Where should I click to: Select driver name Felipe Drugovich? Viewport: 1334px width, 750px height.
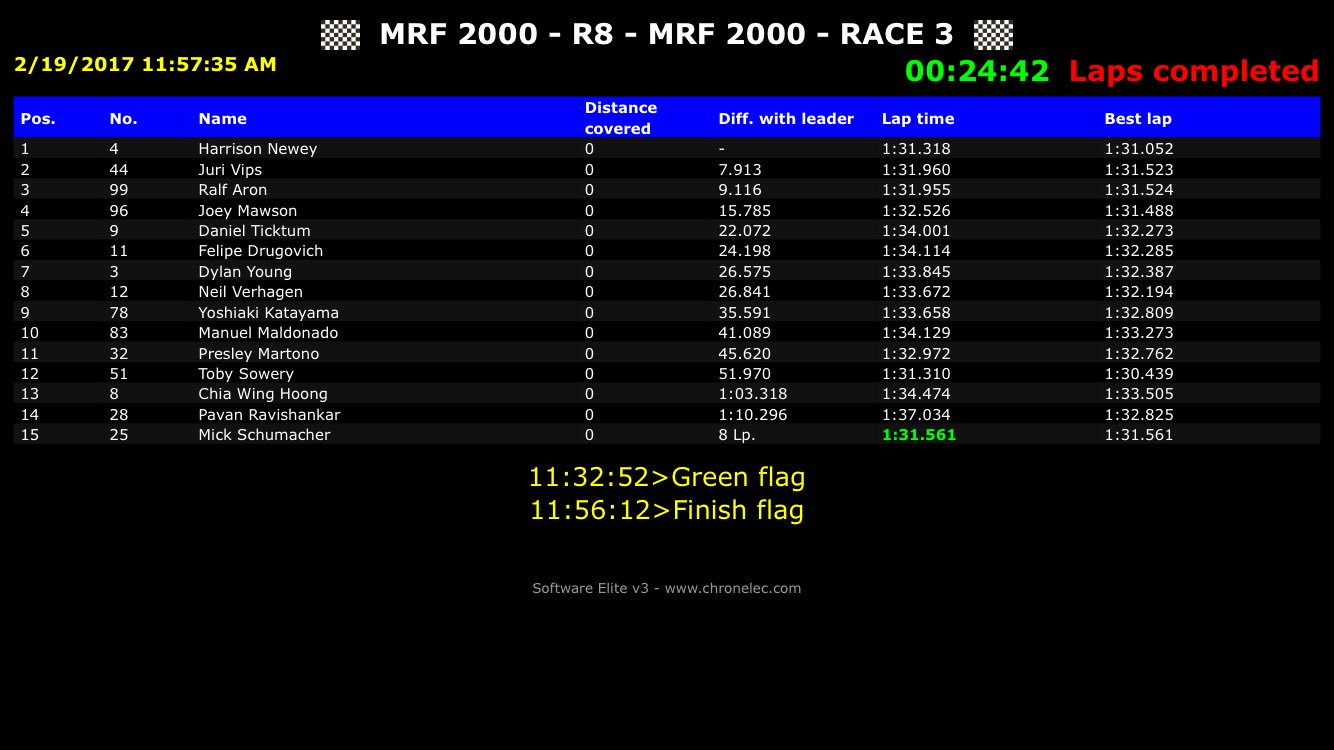click(261, 251)
